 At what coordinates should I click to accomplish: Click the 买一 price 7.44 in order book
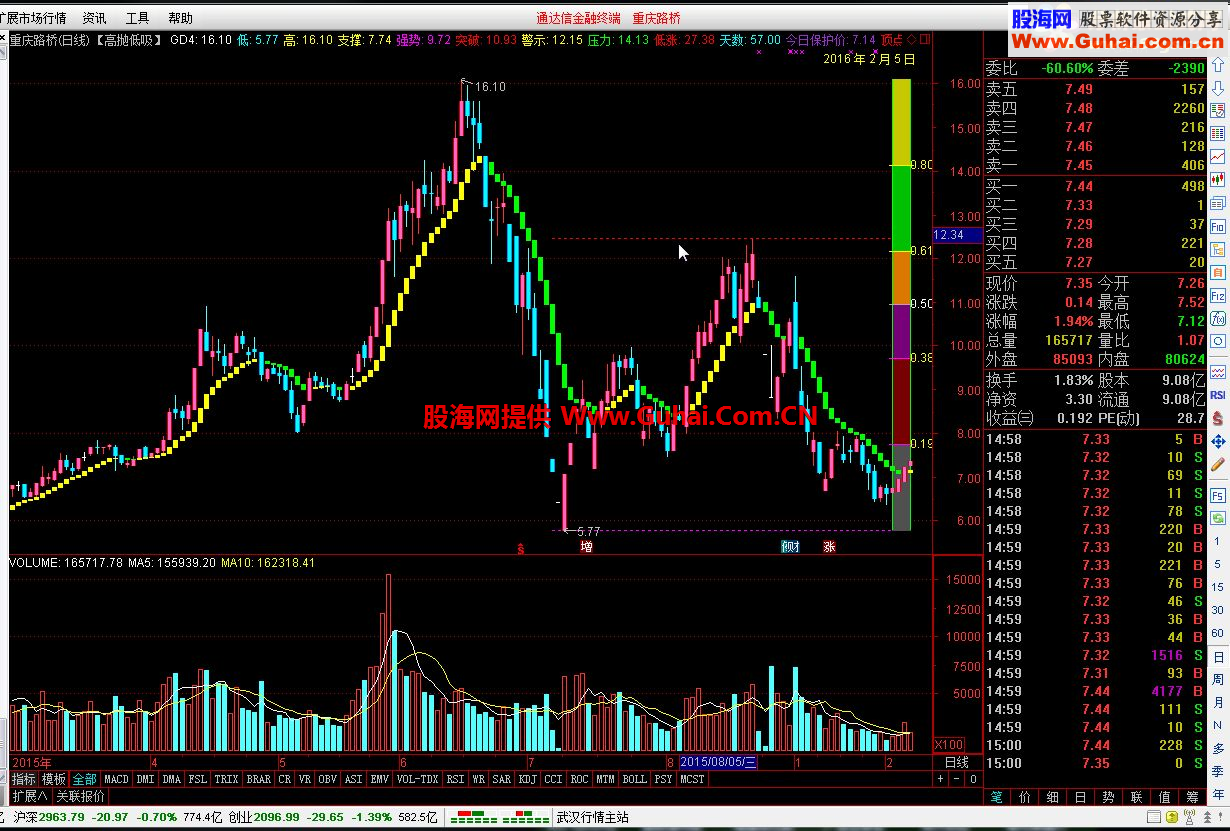click(1079, 187)
